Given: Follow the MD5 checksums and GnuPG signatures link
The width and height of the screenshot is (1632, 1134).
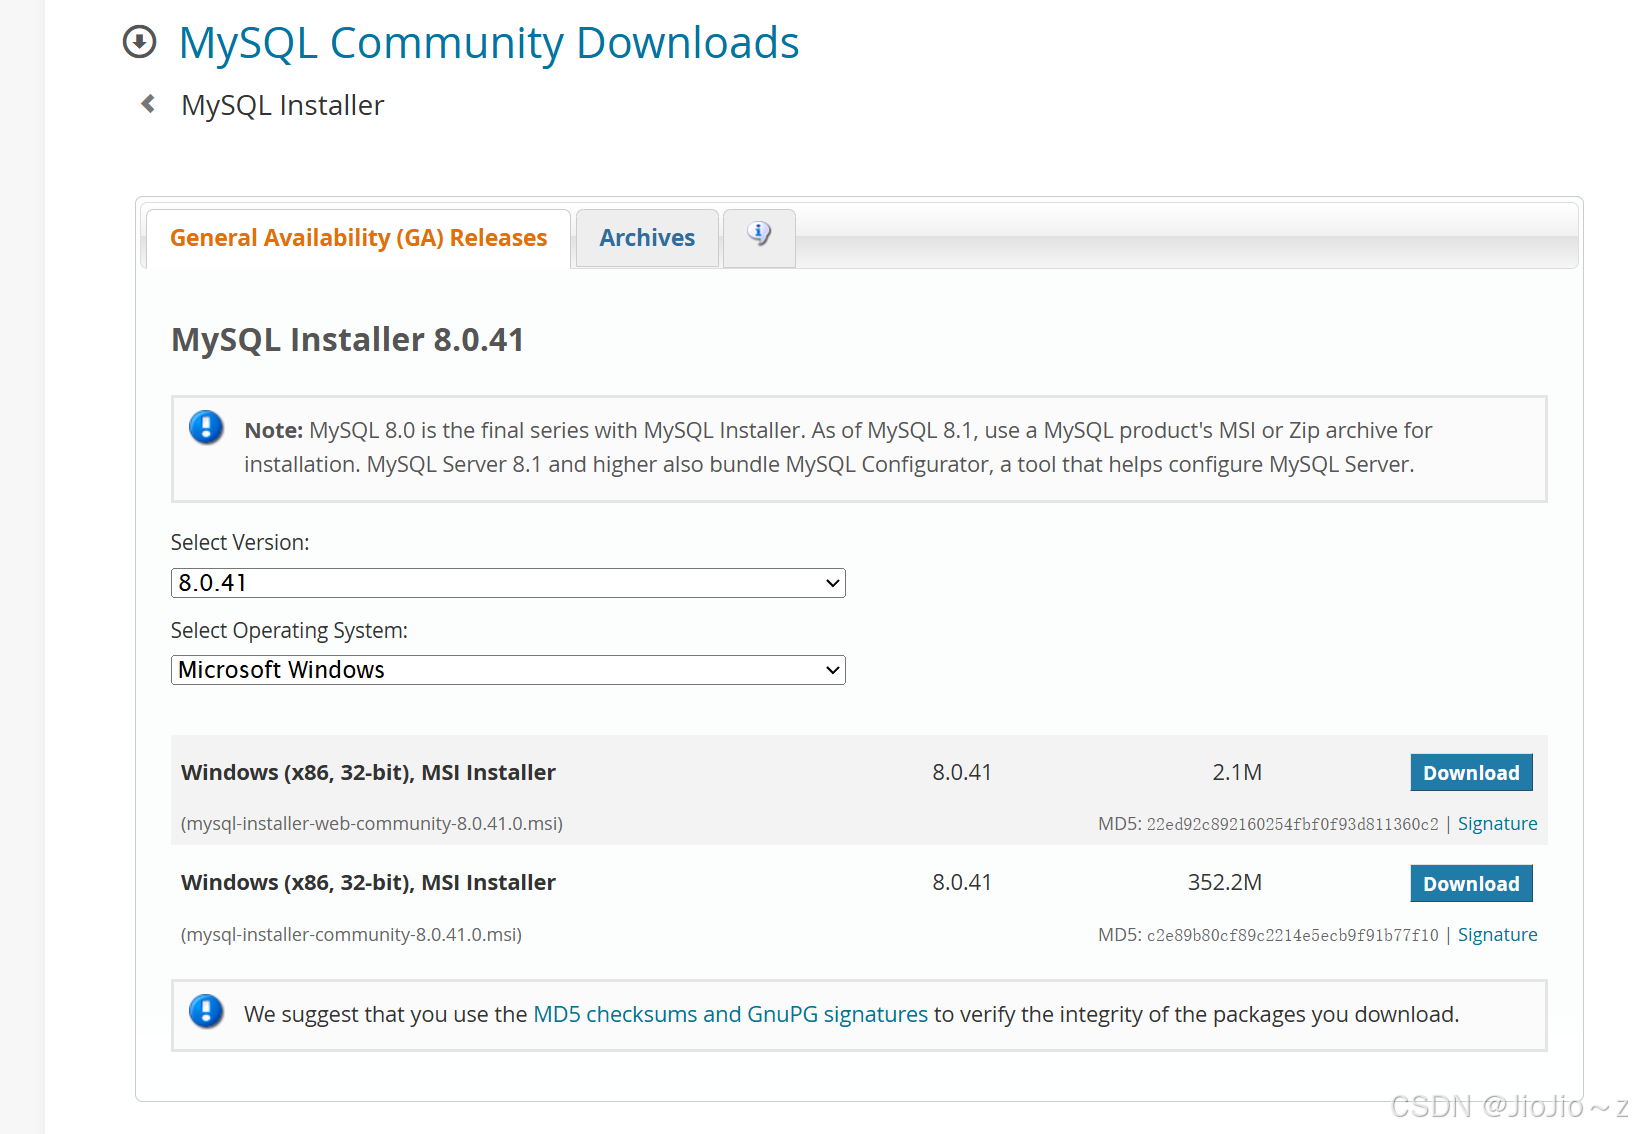Looking at the screenshot, I should (x=730, y=1014).
